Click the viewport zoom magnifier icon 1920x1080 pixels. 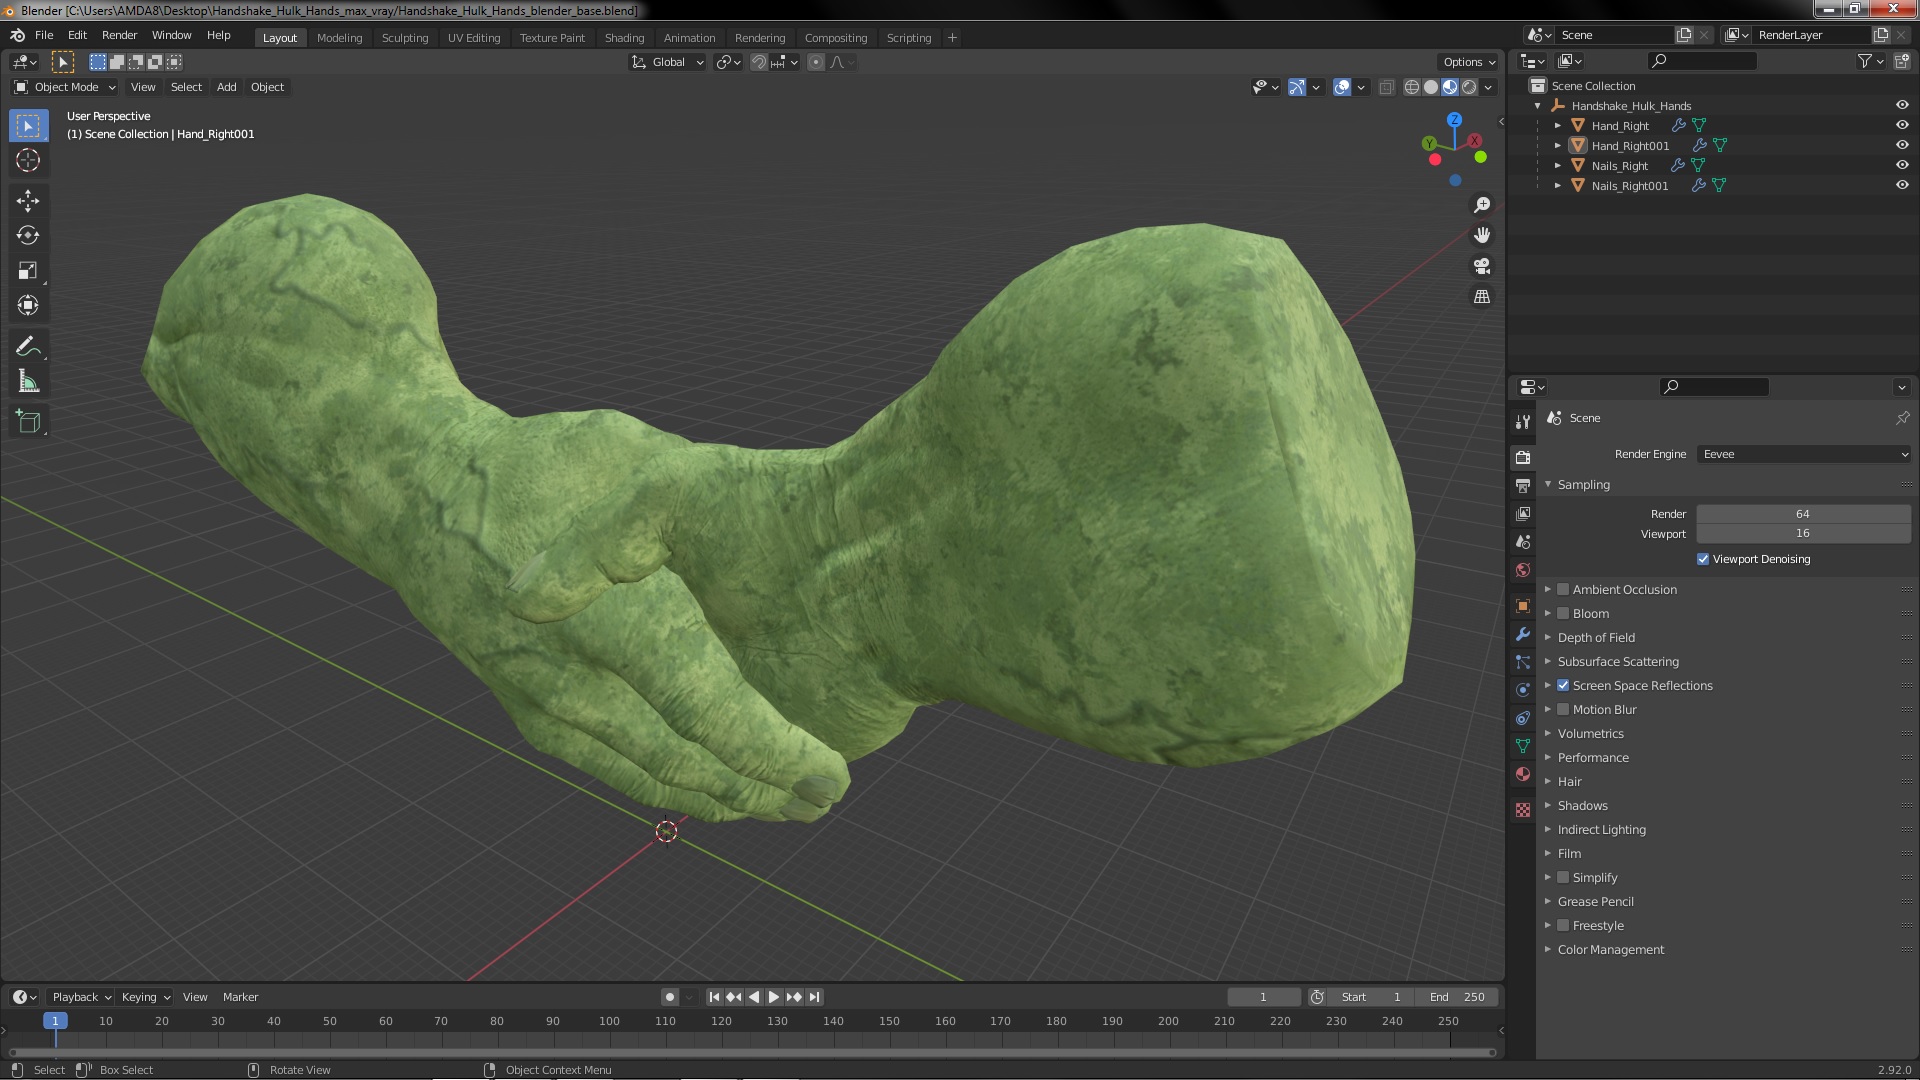coord(1482,205)
